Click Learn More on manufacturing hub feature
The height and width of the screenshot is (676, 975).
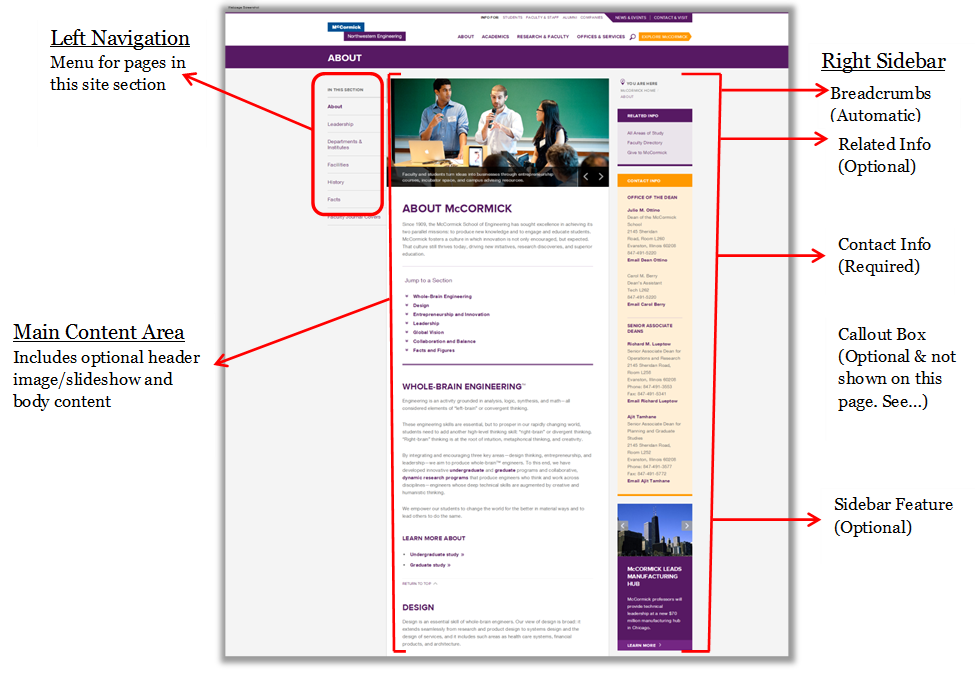[x=643, y=645]
